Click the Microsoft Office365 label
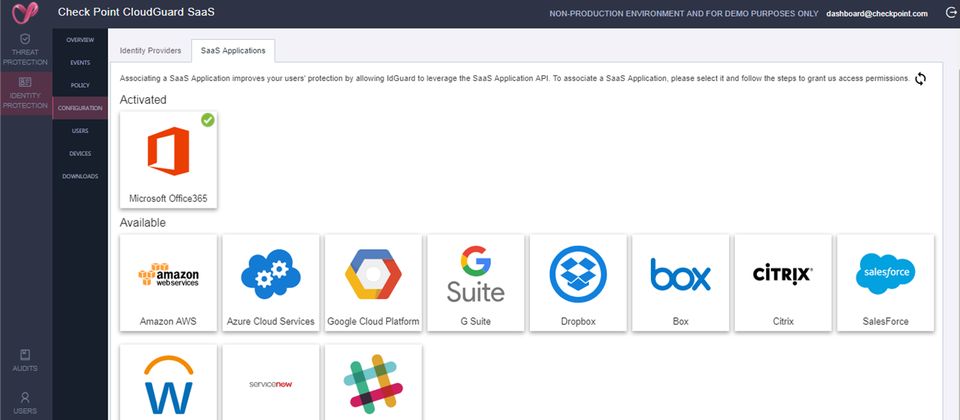 [168, 198]
